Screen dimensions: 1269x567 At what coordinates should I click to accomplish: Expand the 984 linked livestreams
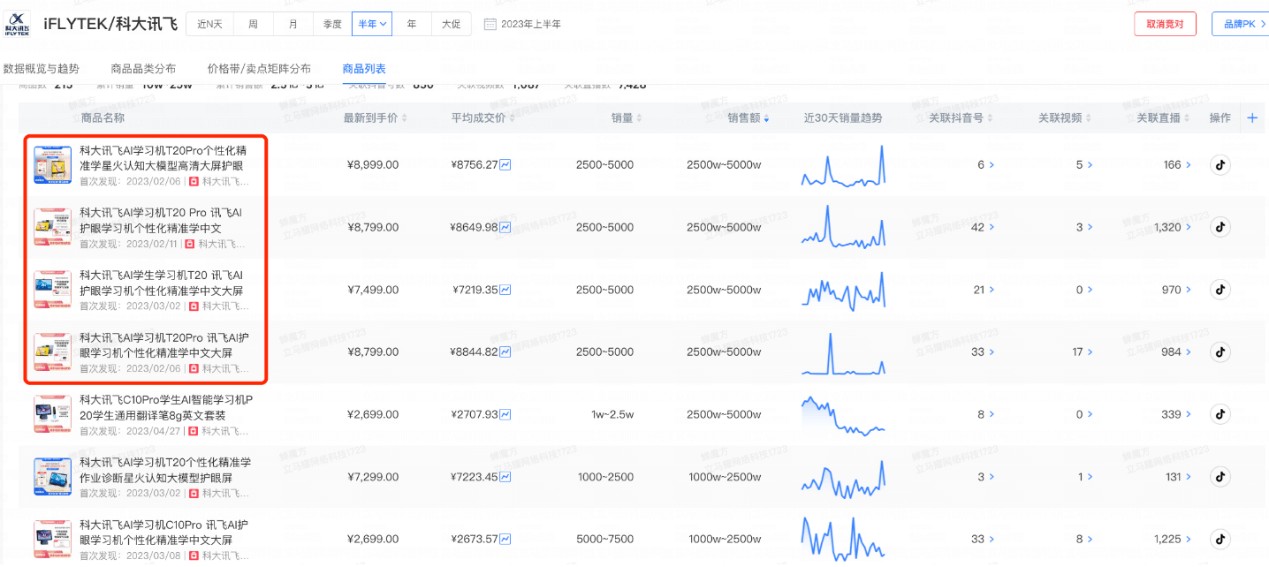(1178, 352)
